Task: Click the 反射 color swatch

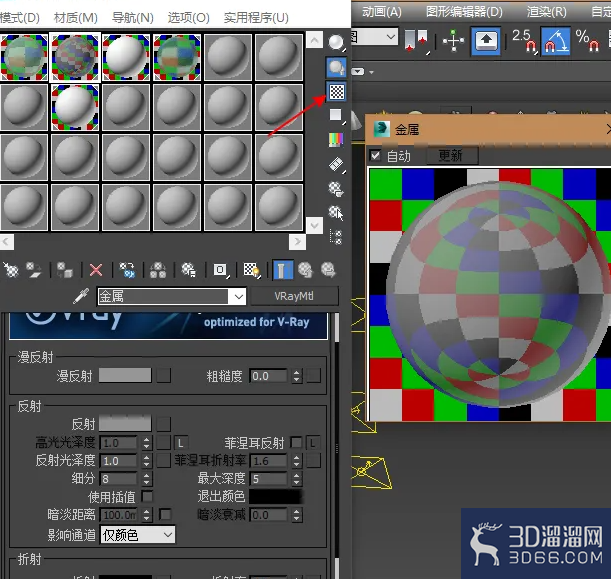Action: click(x=125, y=423)
